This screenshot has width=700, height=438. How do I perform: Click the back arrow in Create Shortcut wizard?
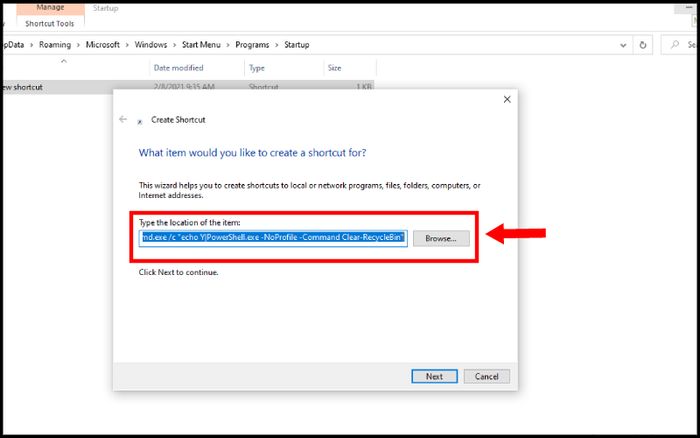pyautogui.click(x=123, y=119)
